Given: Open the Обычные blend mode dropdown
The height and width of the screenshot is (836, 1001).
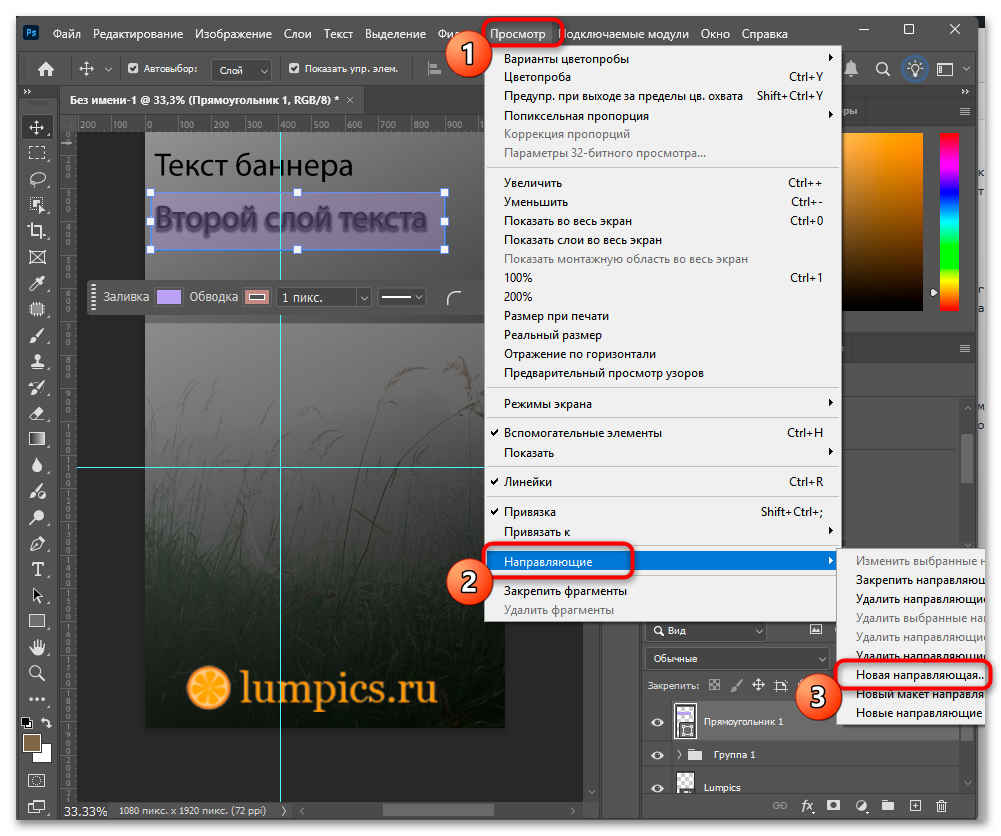Looking at the screenshot, I should [x=737, y=659].
